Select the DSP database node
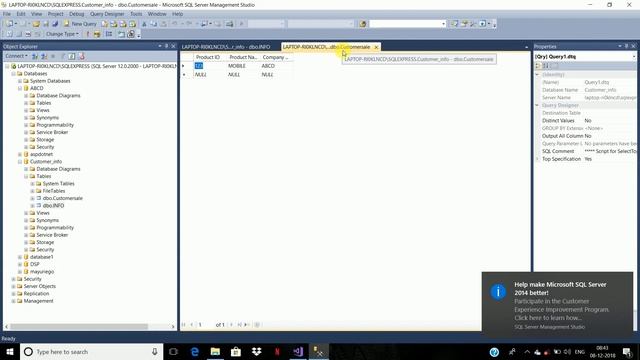 coord(35,264)
